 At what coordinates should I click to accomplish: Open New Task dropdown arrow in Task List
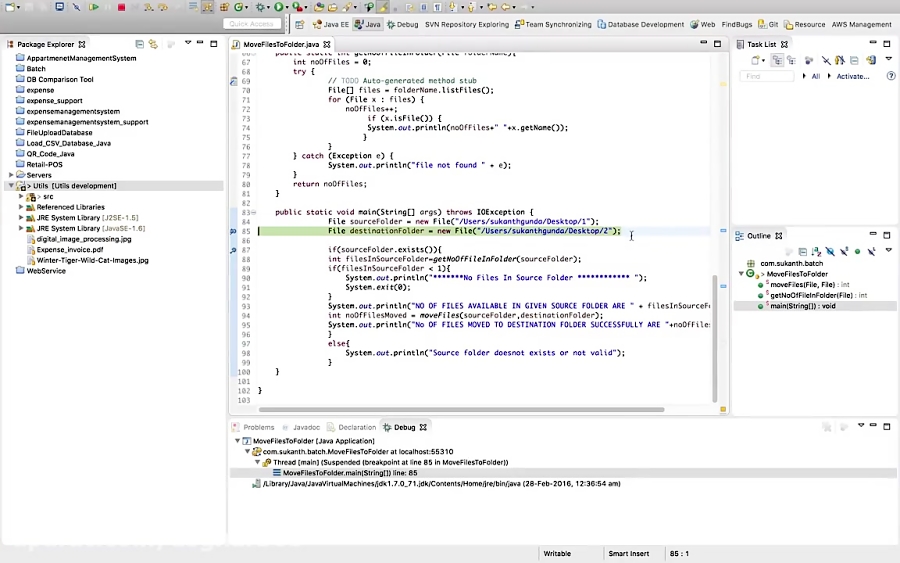(x=763, y=61)
